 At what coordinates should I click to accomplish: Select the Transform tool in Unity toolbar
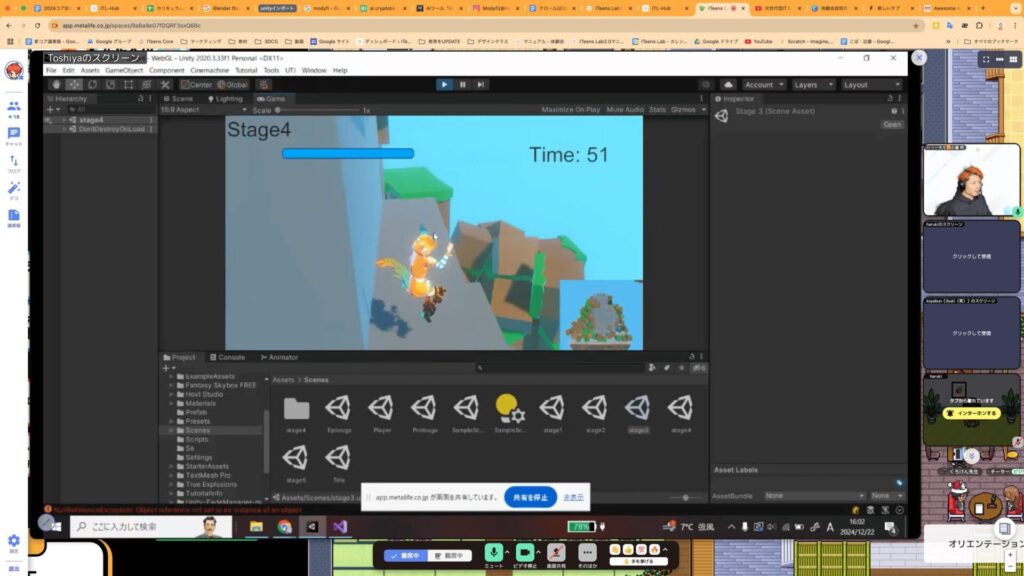pos(147,85)
